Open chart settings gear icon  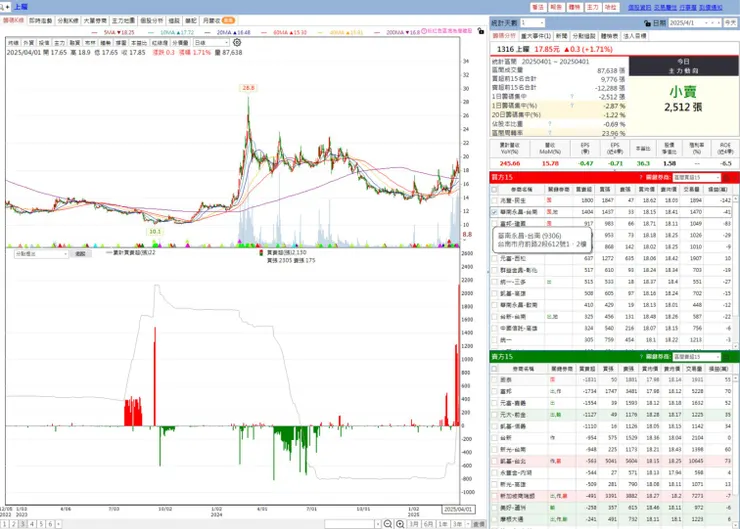point(237,42)
